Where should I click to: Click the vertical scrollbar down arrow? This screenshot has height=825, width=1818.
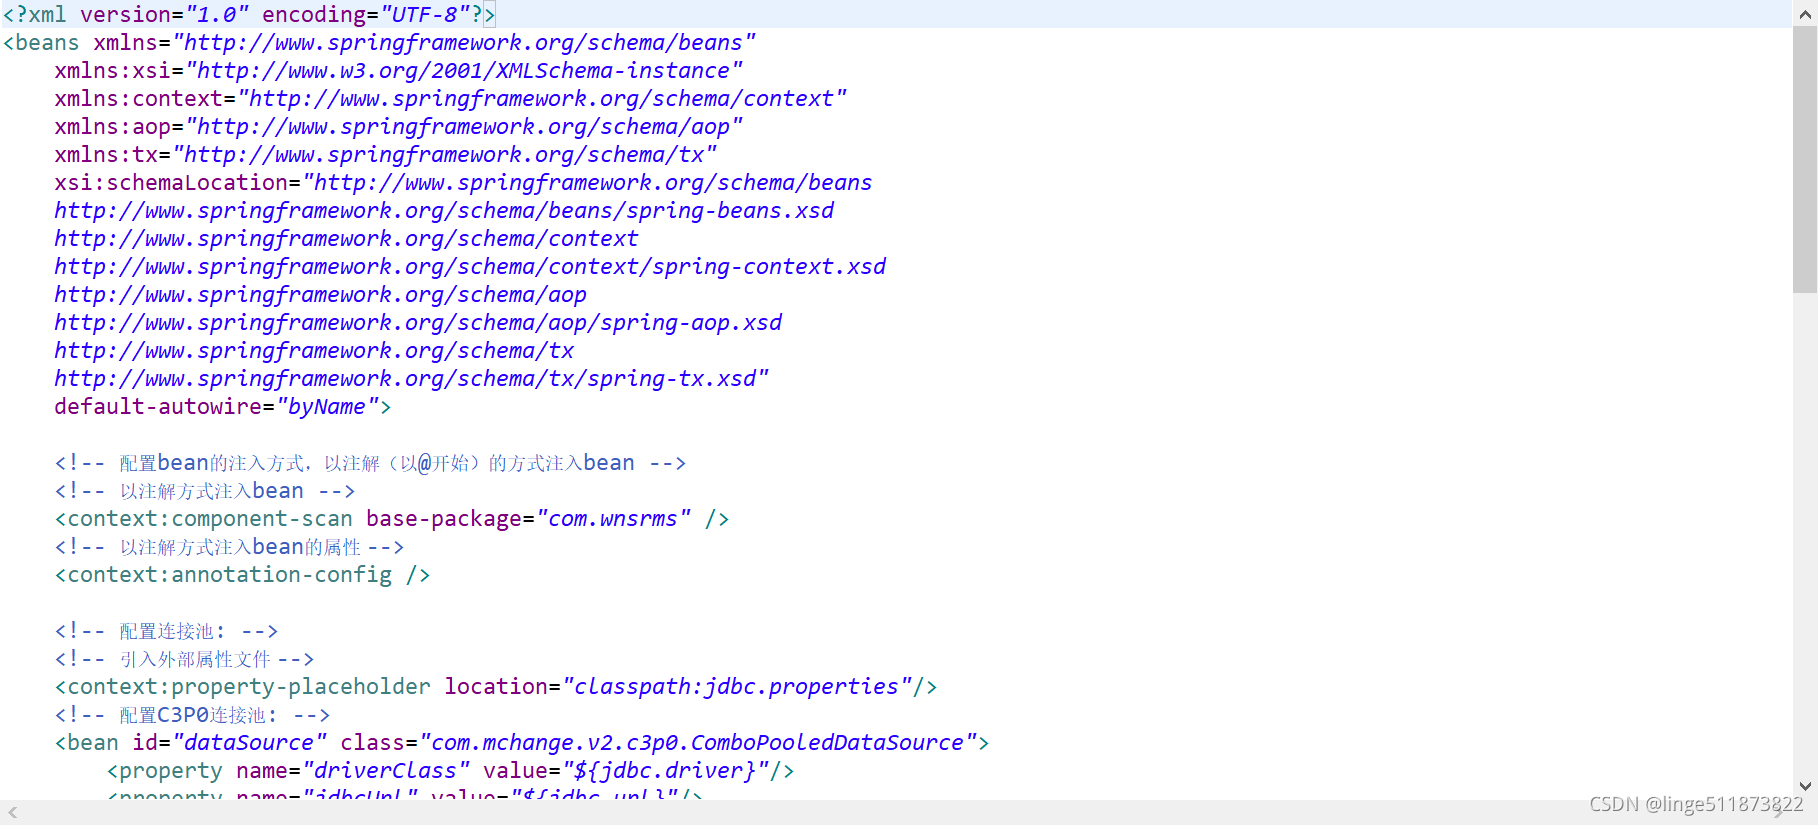1805,786
